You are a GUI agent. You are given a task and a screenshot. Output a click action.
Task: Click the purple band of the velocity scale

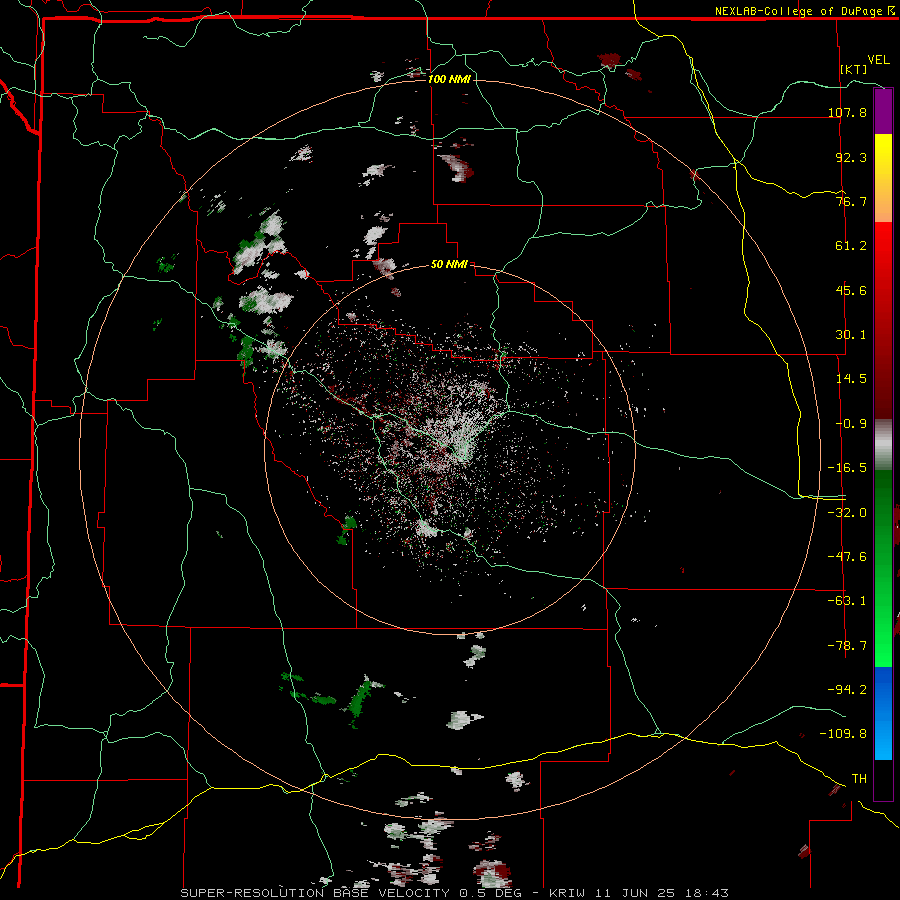[x=883, y=111]
